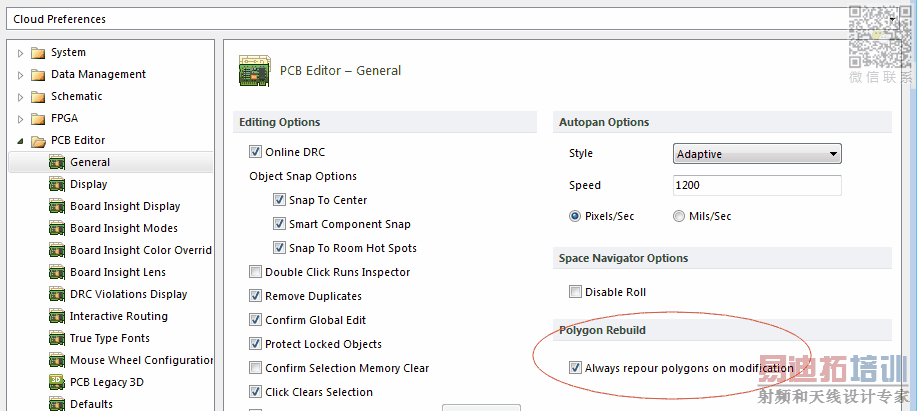Image resolution: width=917 pixels, height=411 pixels.
Task: Expand the System tree node
Action: click(20, 53)
